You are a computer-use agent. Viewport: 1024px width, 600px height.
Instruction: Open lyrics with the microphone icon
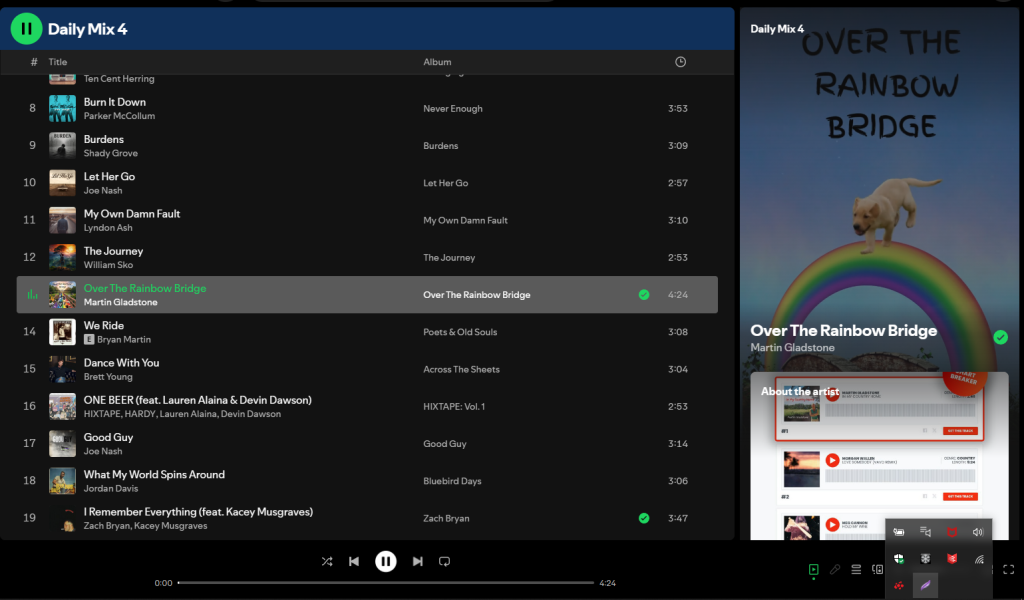tap(835, 570)
